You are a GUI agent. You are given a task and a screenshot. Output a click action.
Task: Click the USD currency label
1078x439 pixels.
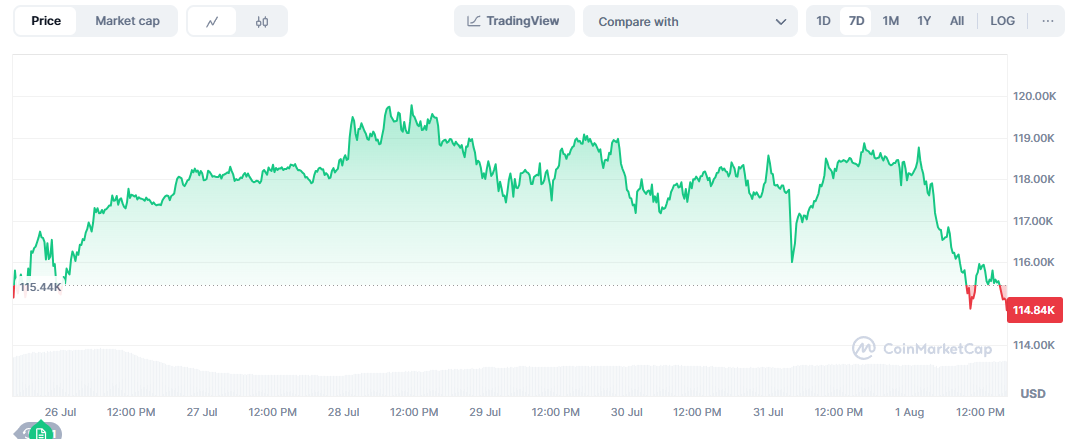(1033, 394)
